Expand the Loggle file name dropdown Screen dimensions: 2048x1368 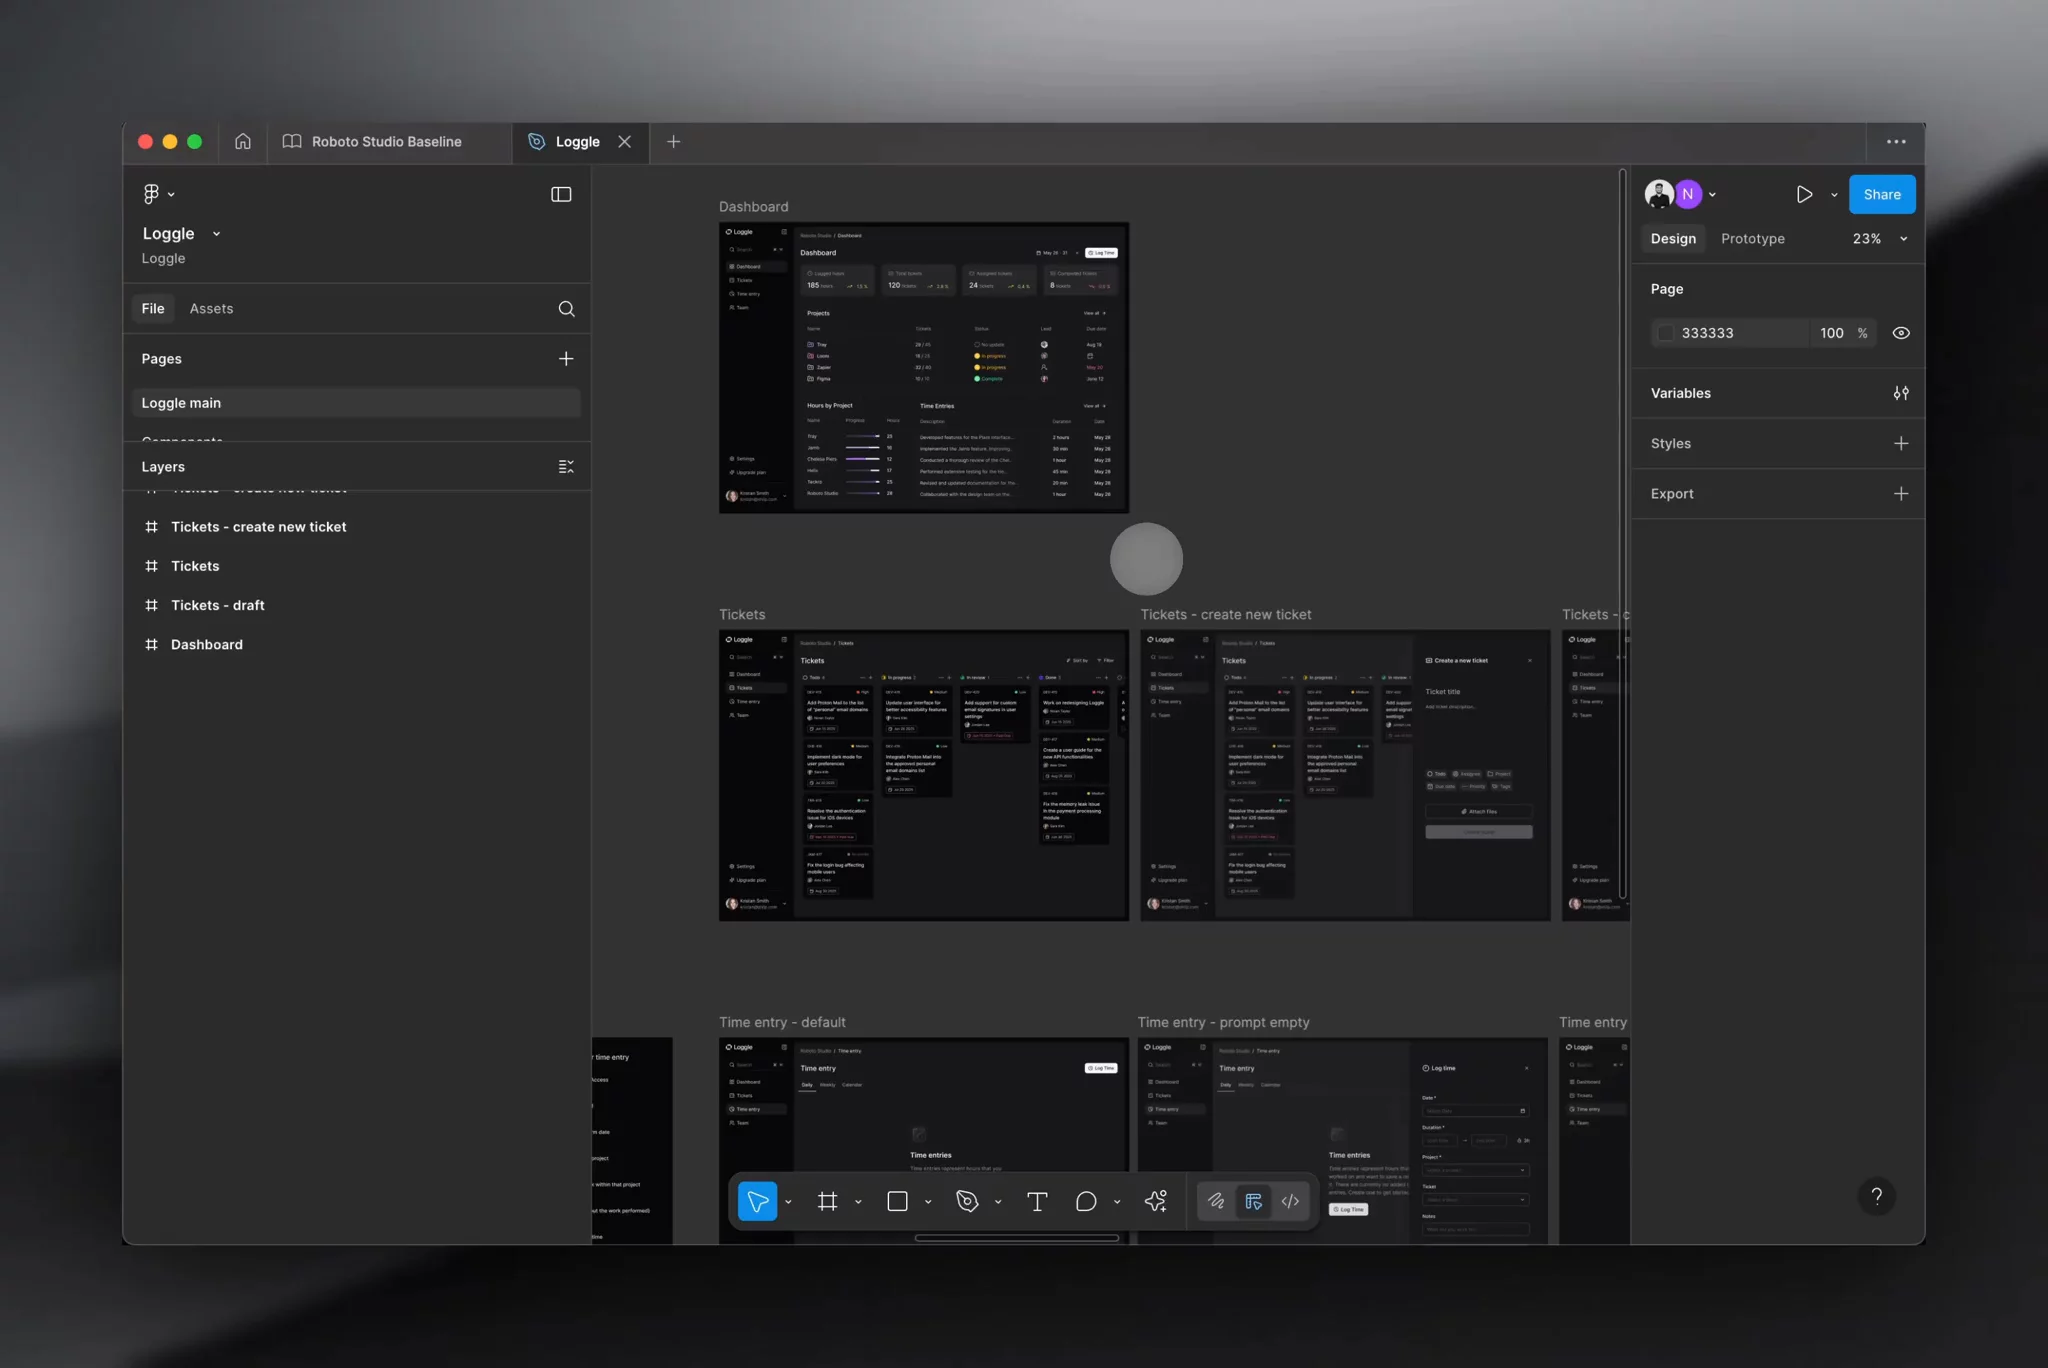click(x=216, y=234)
